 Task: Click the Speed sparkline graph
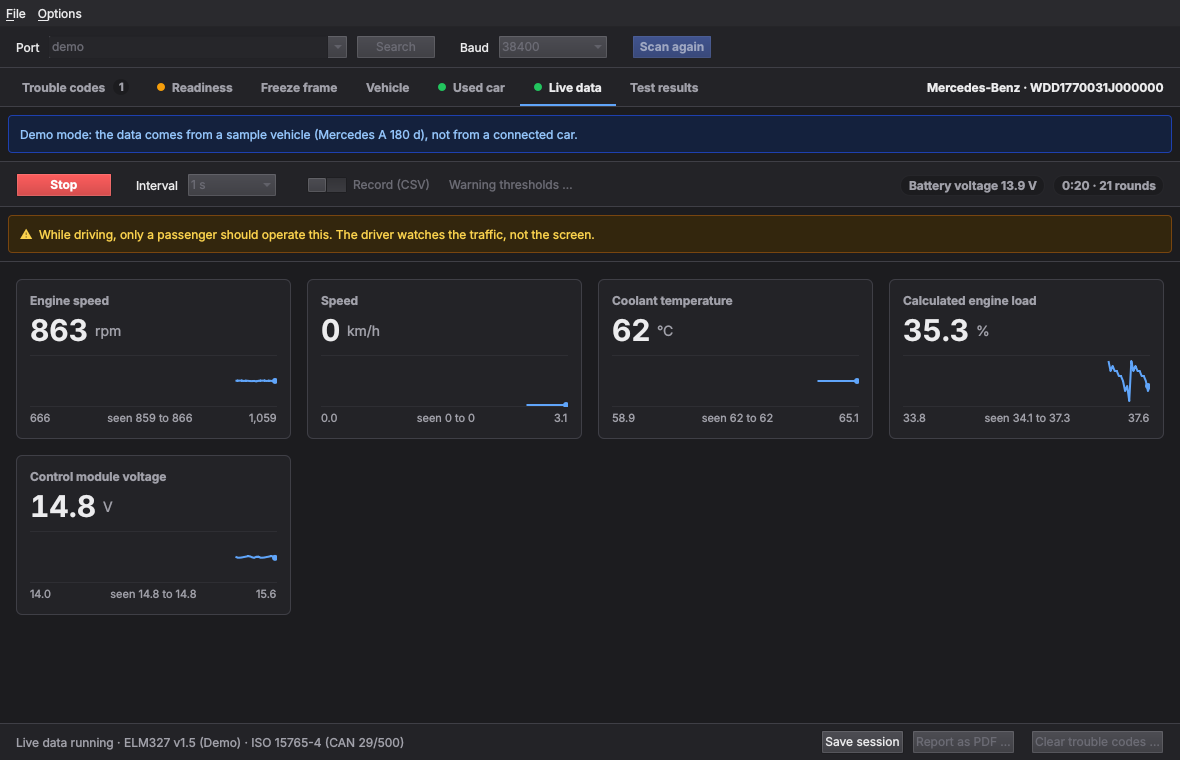tap(444, 382)
